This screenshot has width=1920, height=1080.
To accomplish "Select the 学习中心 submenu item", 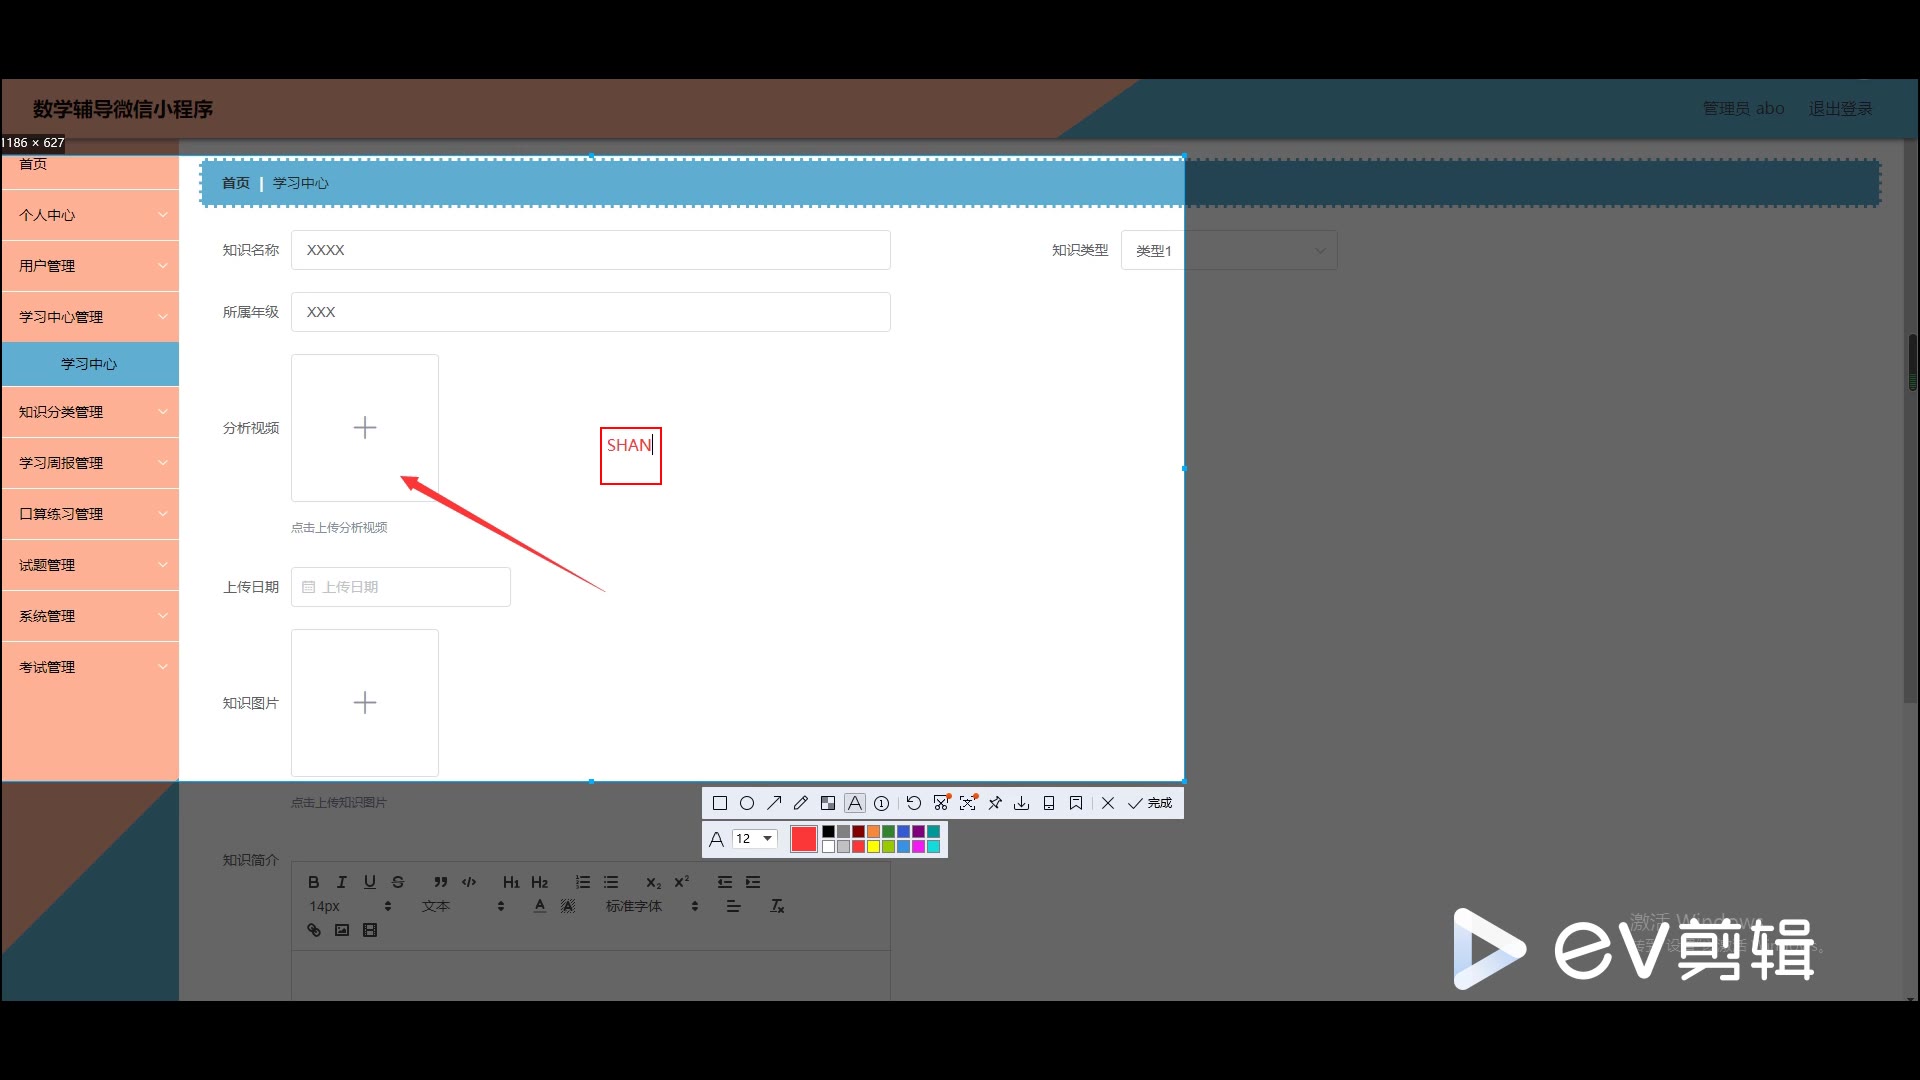I will tap(90, 364).
